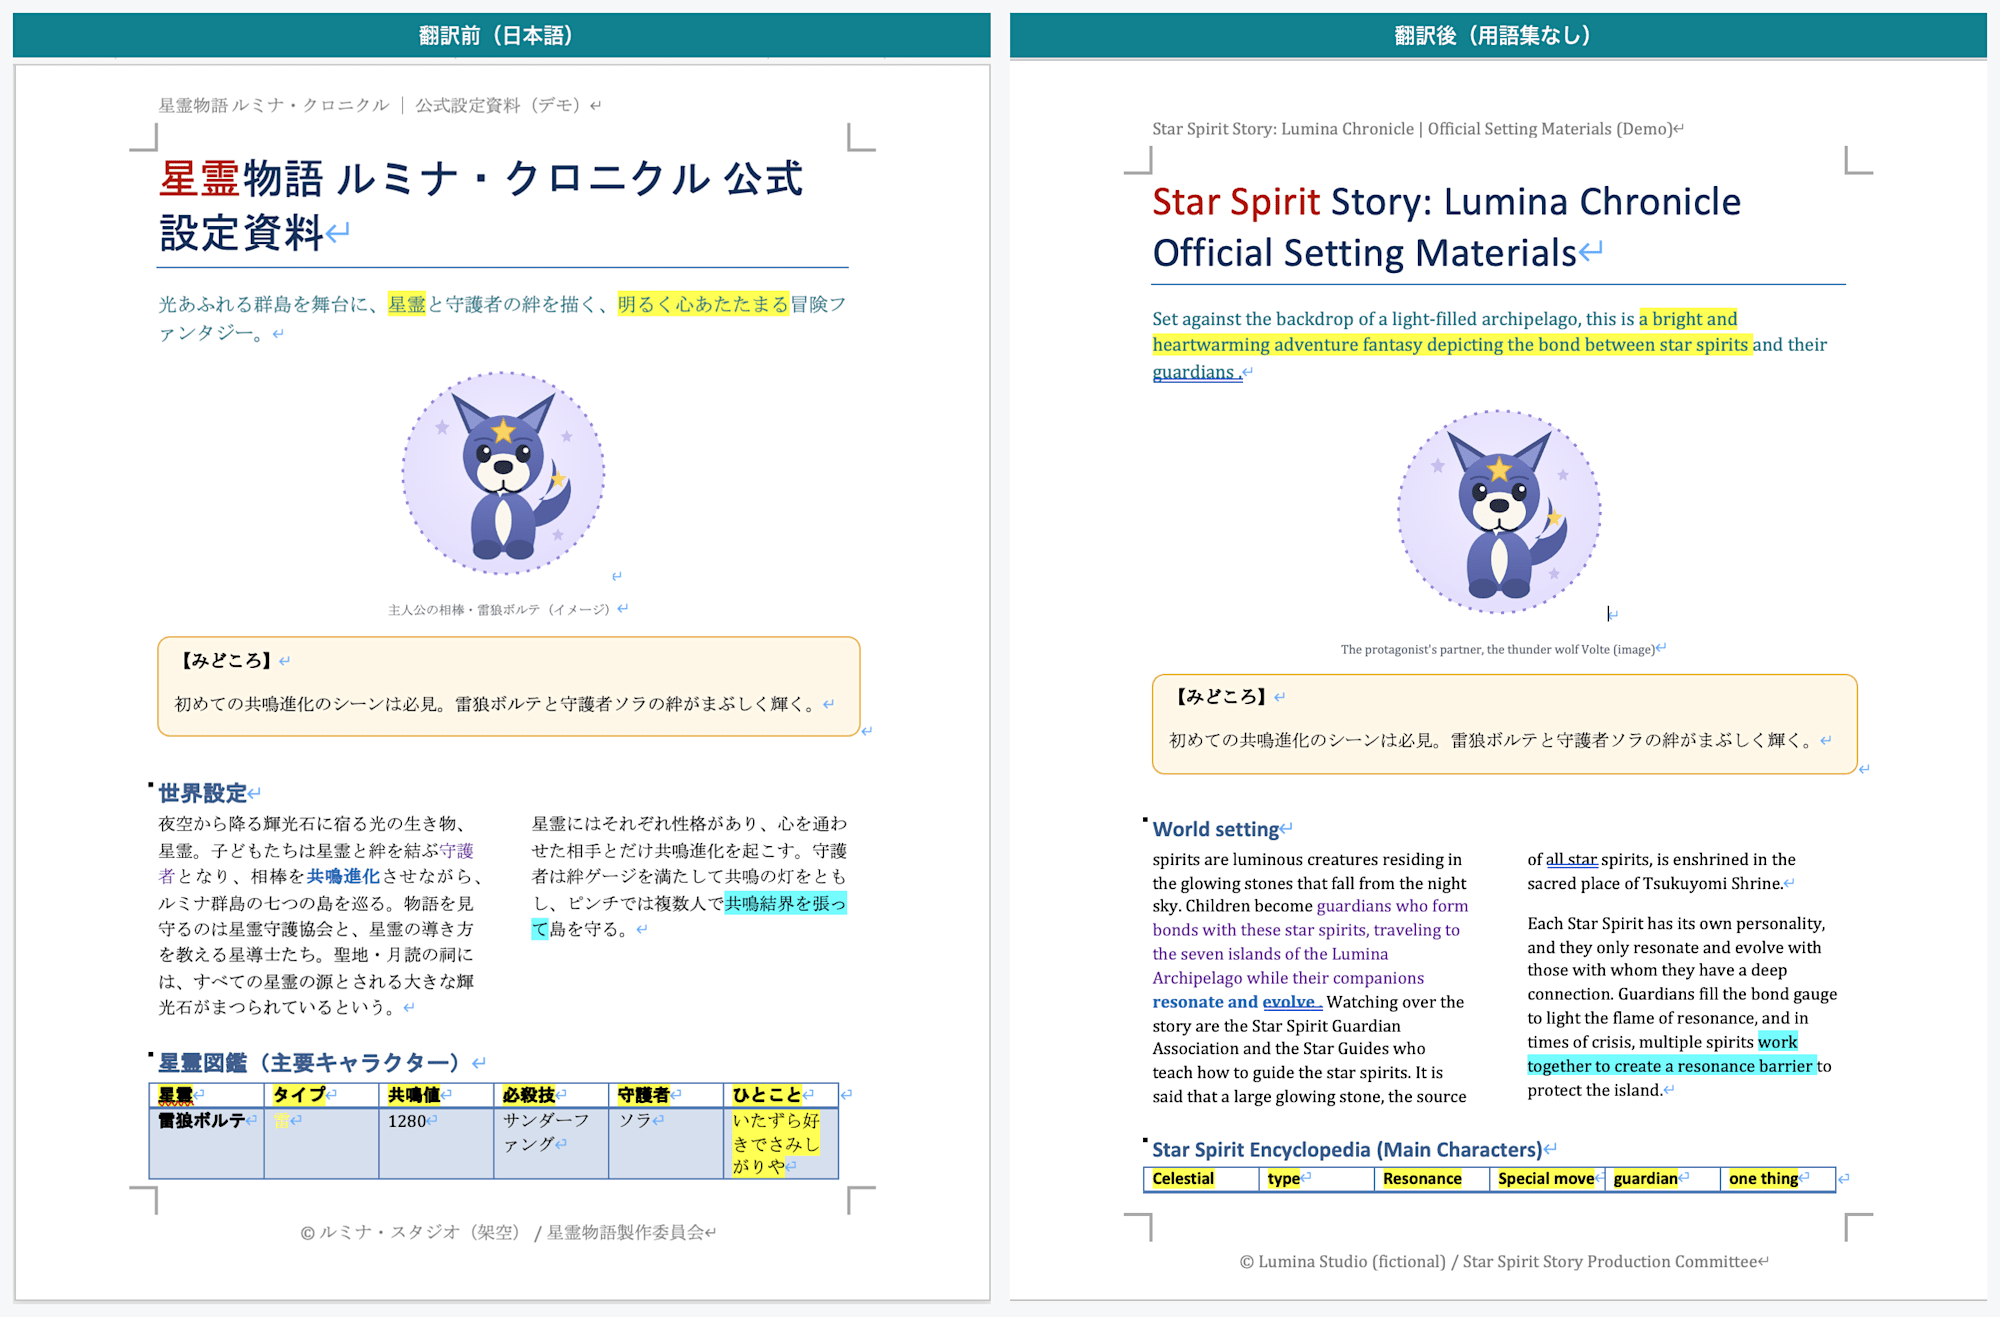Click the 必殺技 table header cell
This screenshot has width=2000, height=1317.
pos(551,1095)
